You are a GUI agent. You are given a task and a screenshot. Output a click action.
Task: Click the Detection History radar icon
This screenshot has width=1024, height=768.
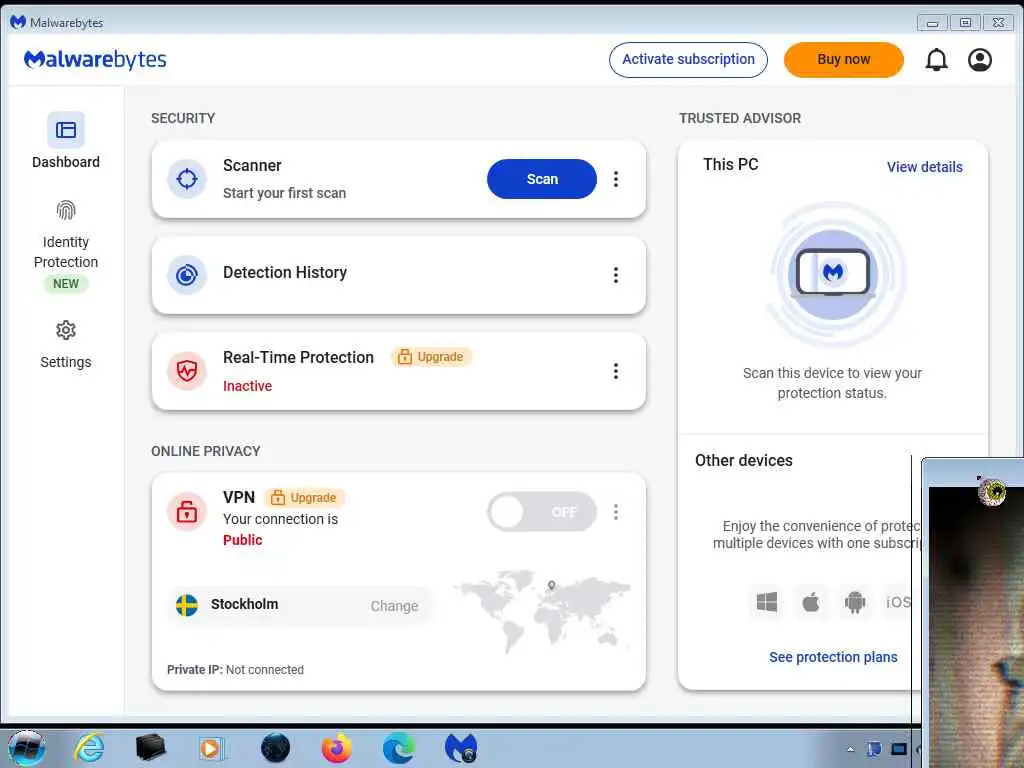(187, 275)
